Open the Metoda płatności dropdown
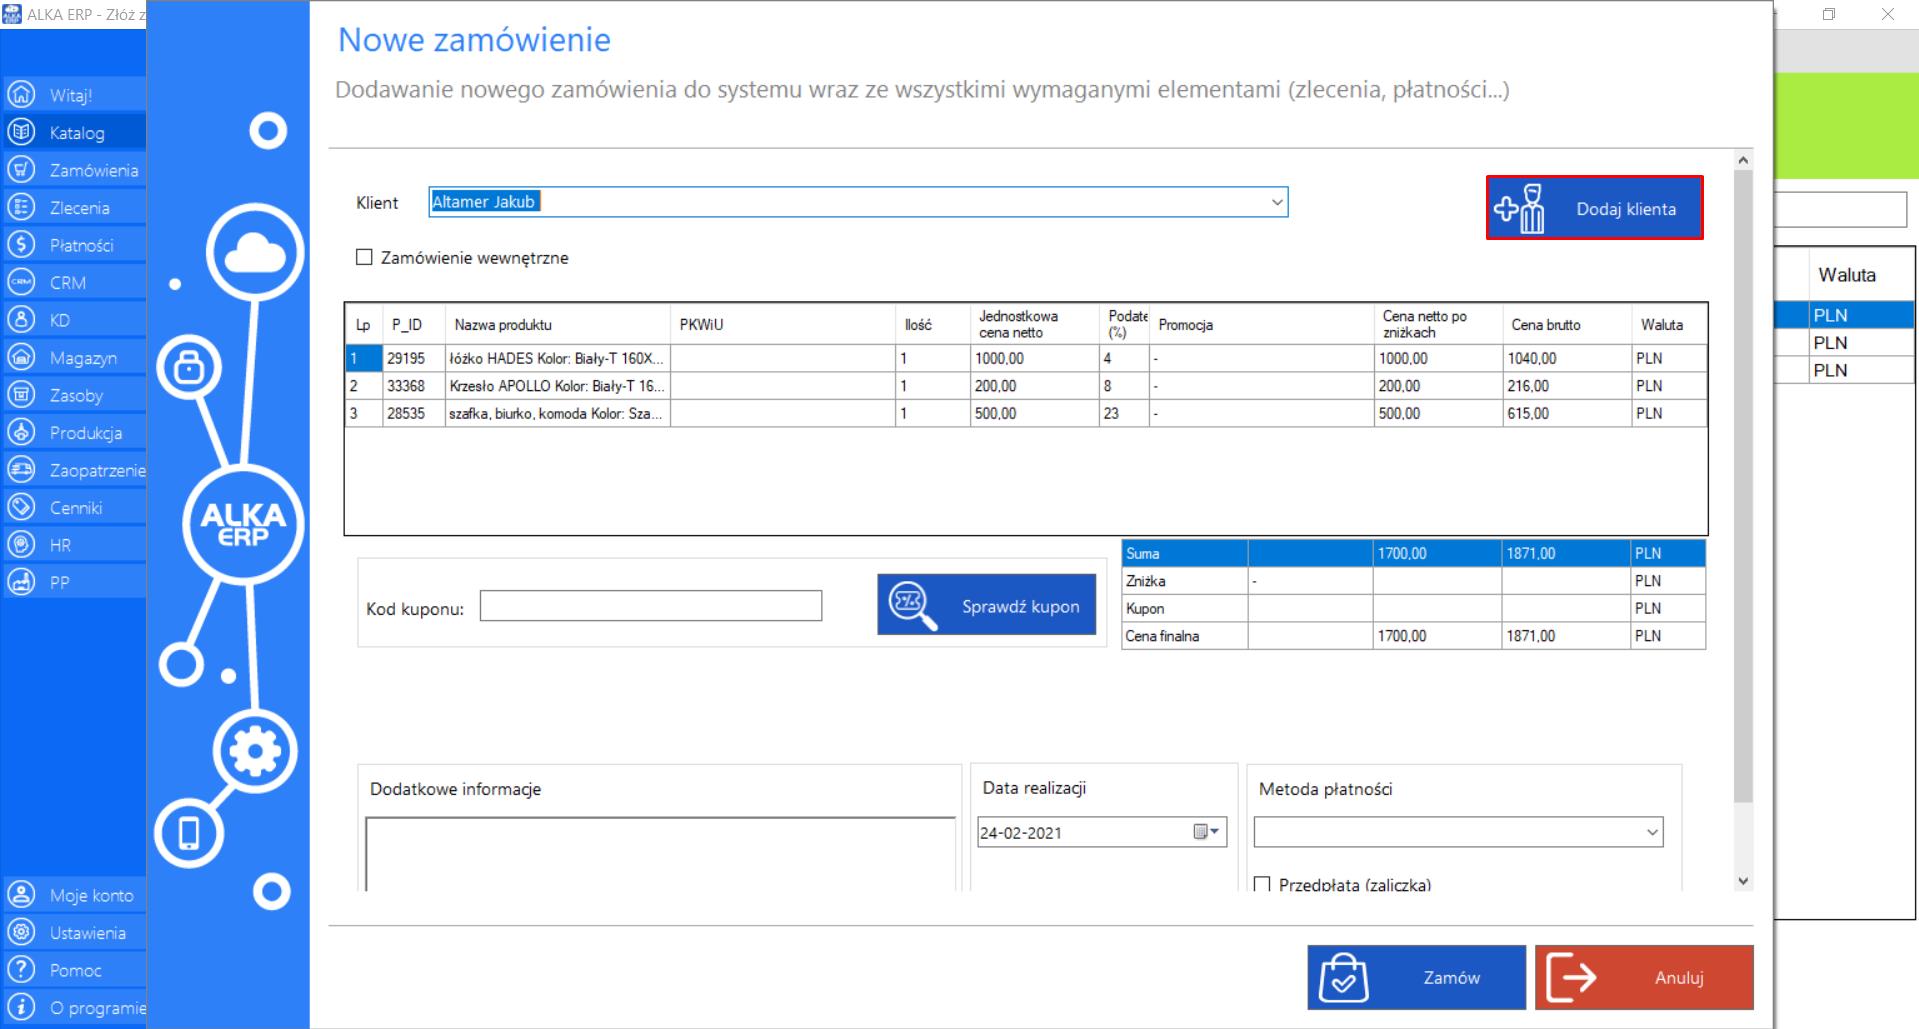The height and width of the screenshot is (1029, 1919). pyautogui.click(x=1652, y=832)
